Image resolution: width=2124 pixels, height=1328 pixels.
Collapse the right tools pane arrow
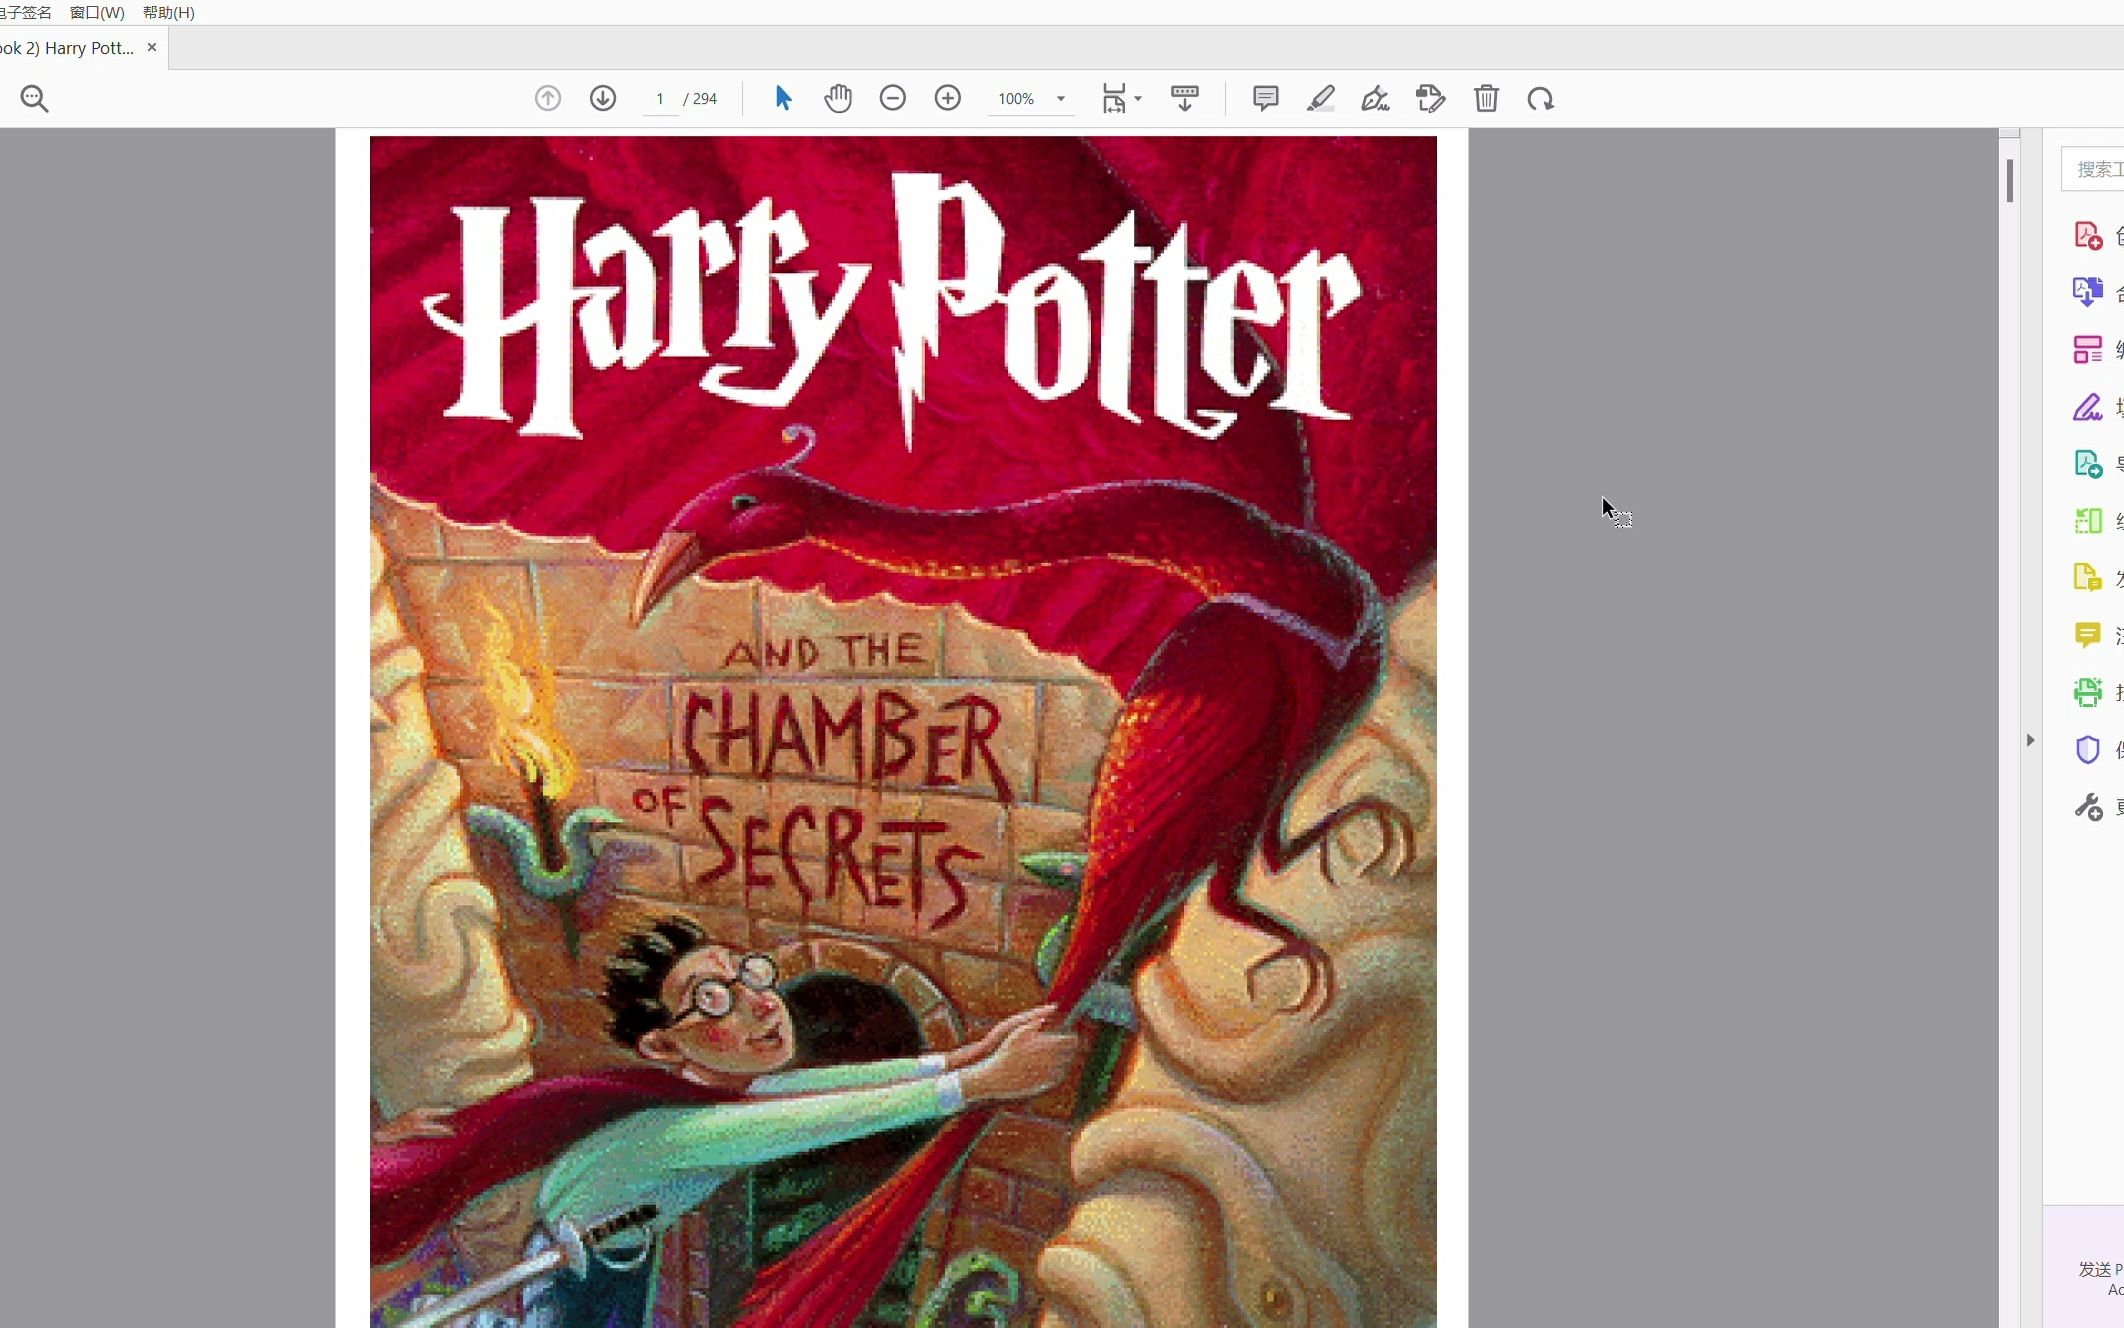point(2030,740)
